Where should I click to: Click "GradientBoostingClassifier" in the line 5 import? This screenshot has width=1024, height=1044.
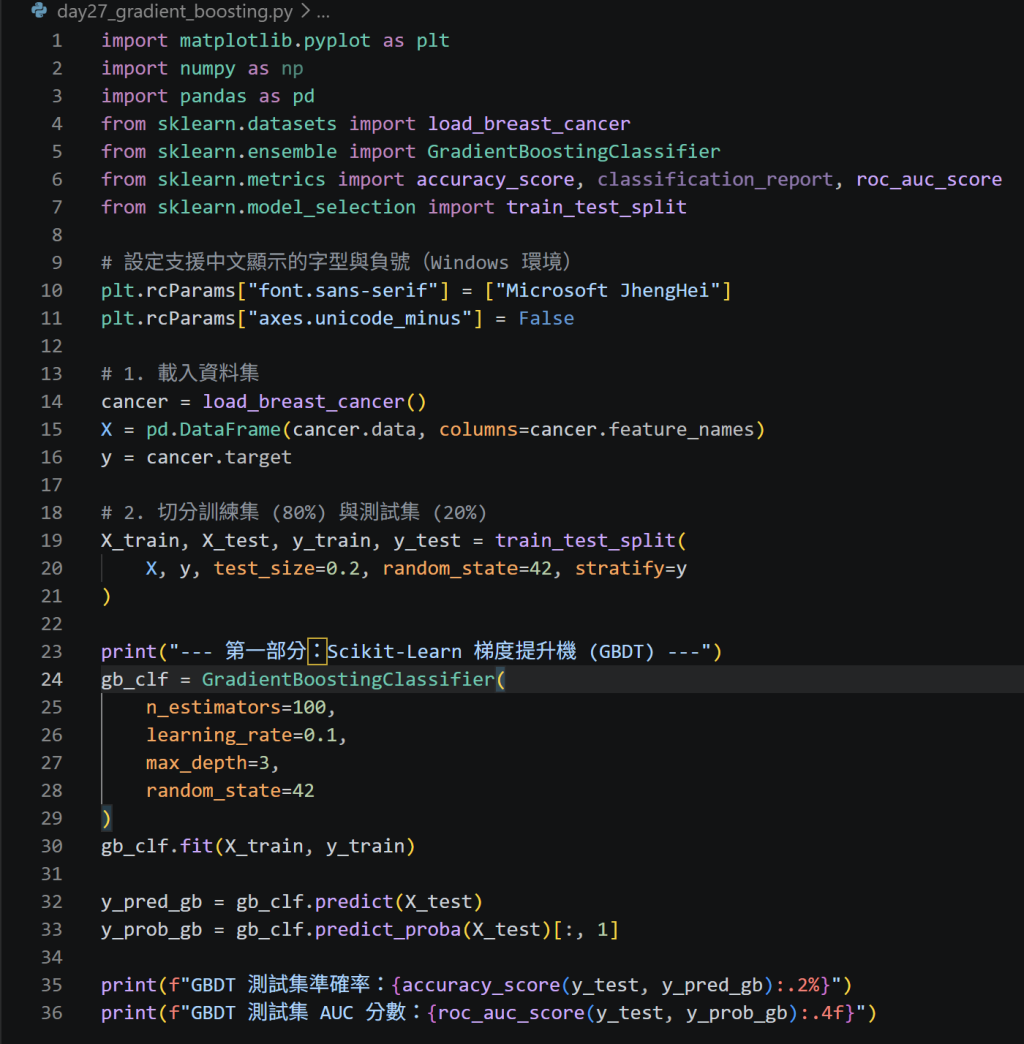click(574, 152)
